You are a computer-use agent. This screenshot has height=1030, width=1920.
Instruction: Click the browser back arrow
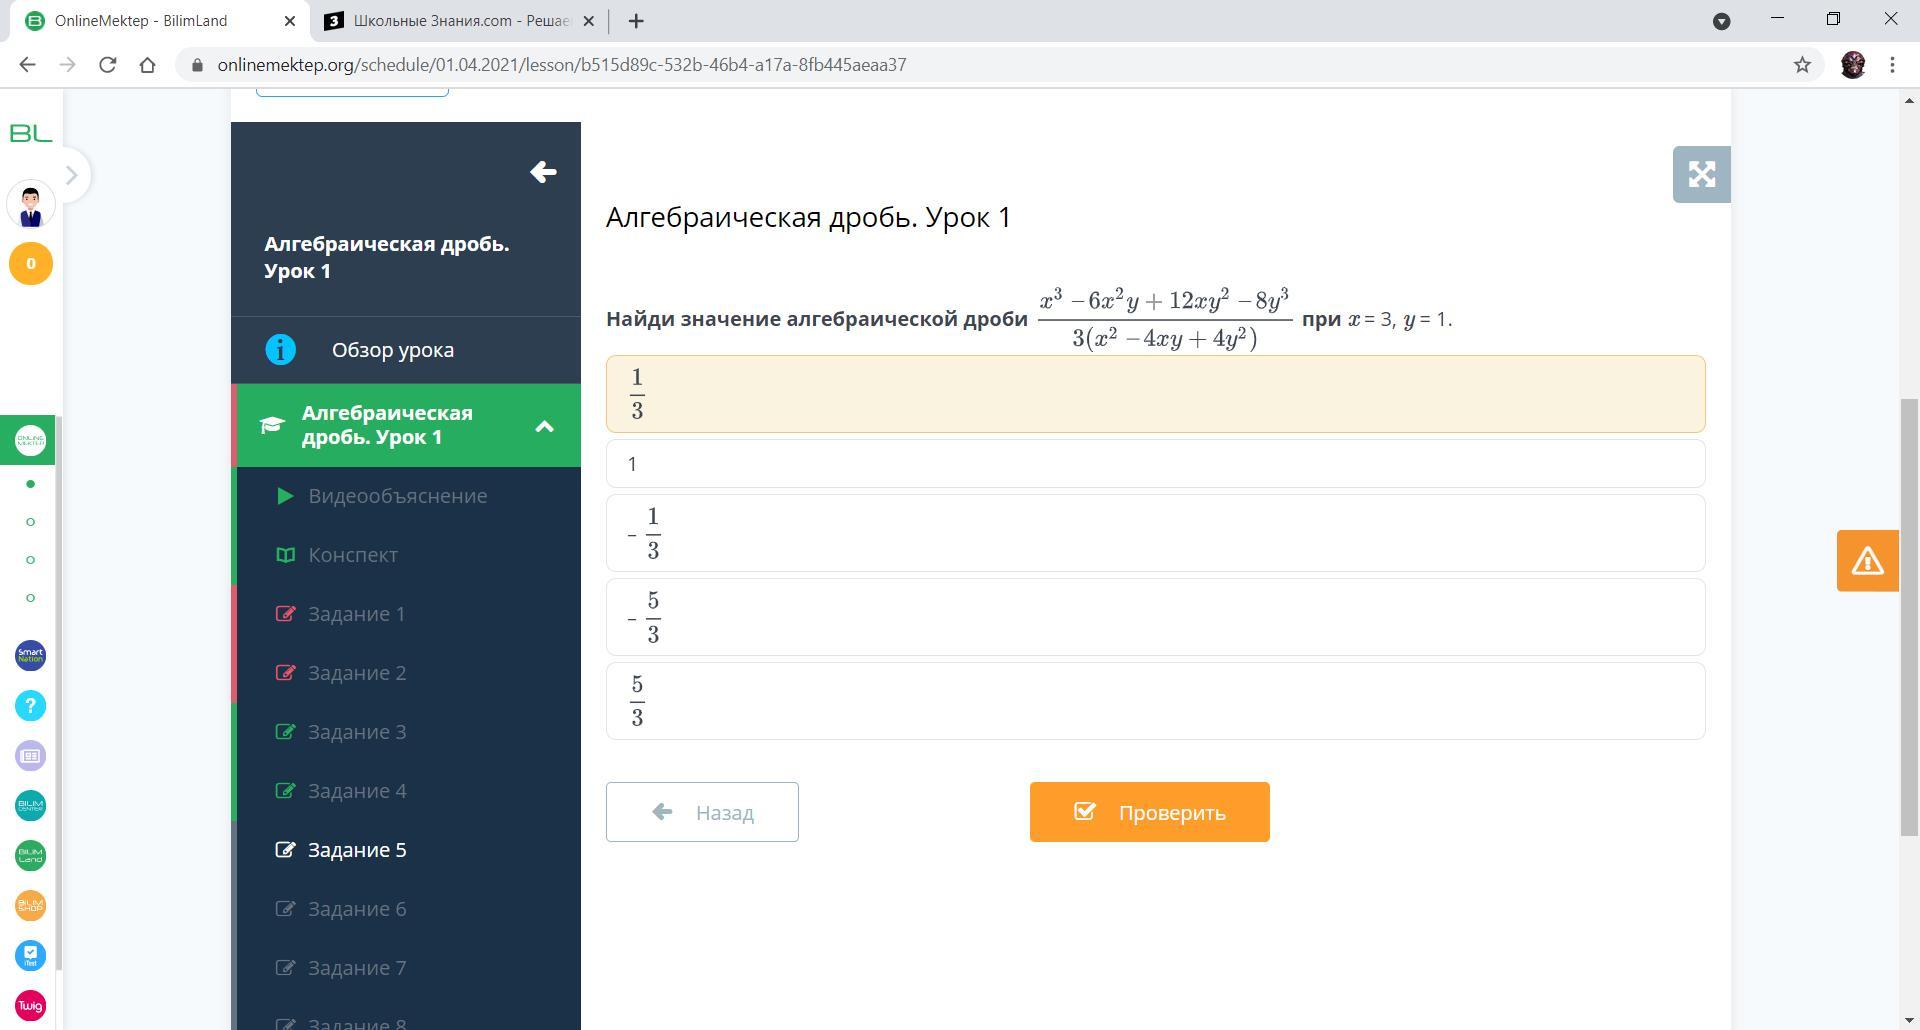(27, 65)
